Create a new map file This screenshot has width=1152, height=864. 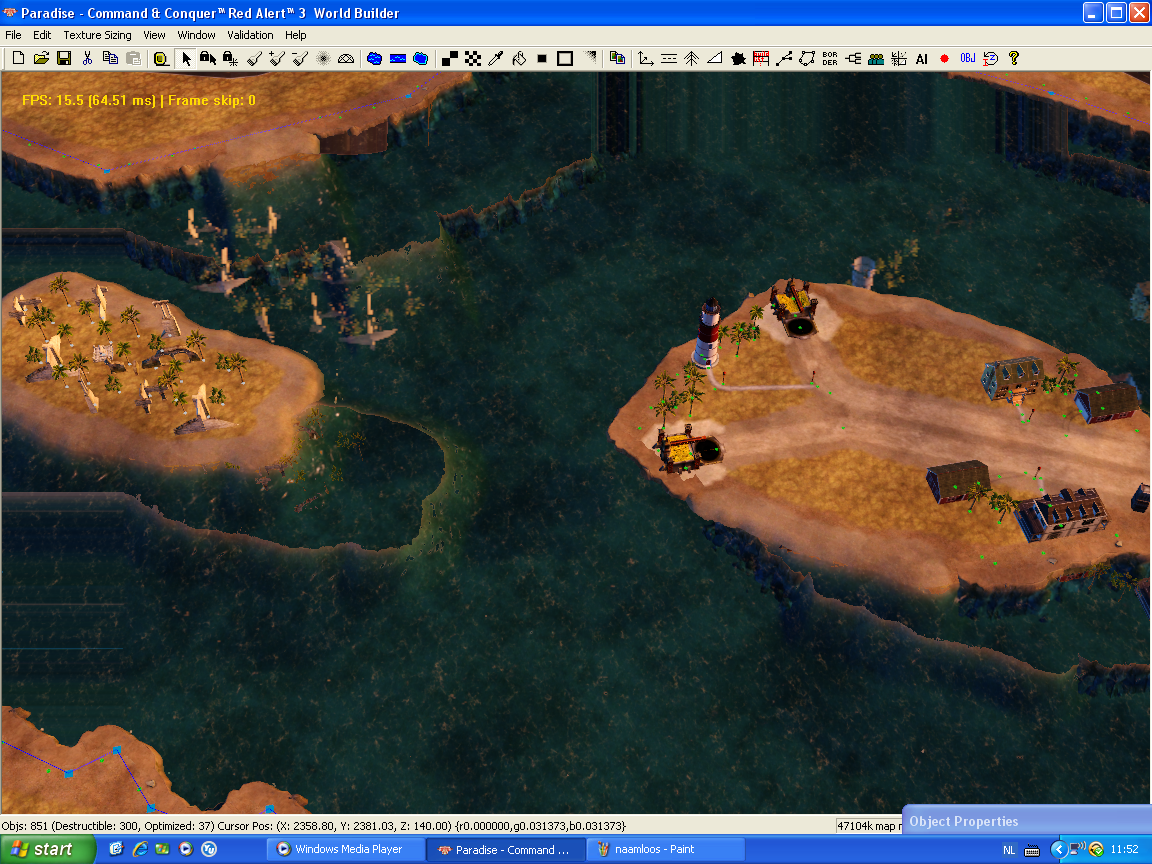pos(18,58)
